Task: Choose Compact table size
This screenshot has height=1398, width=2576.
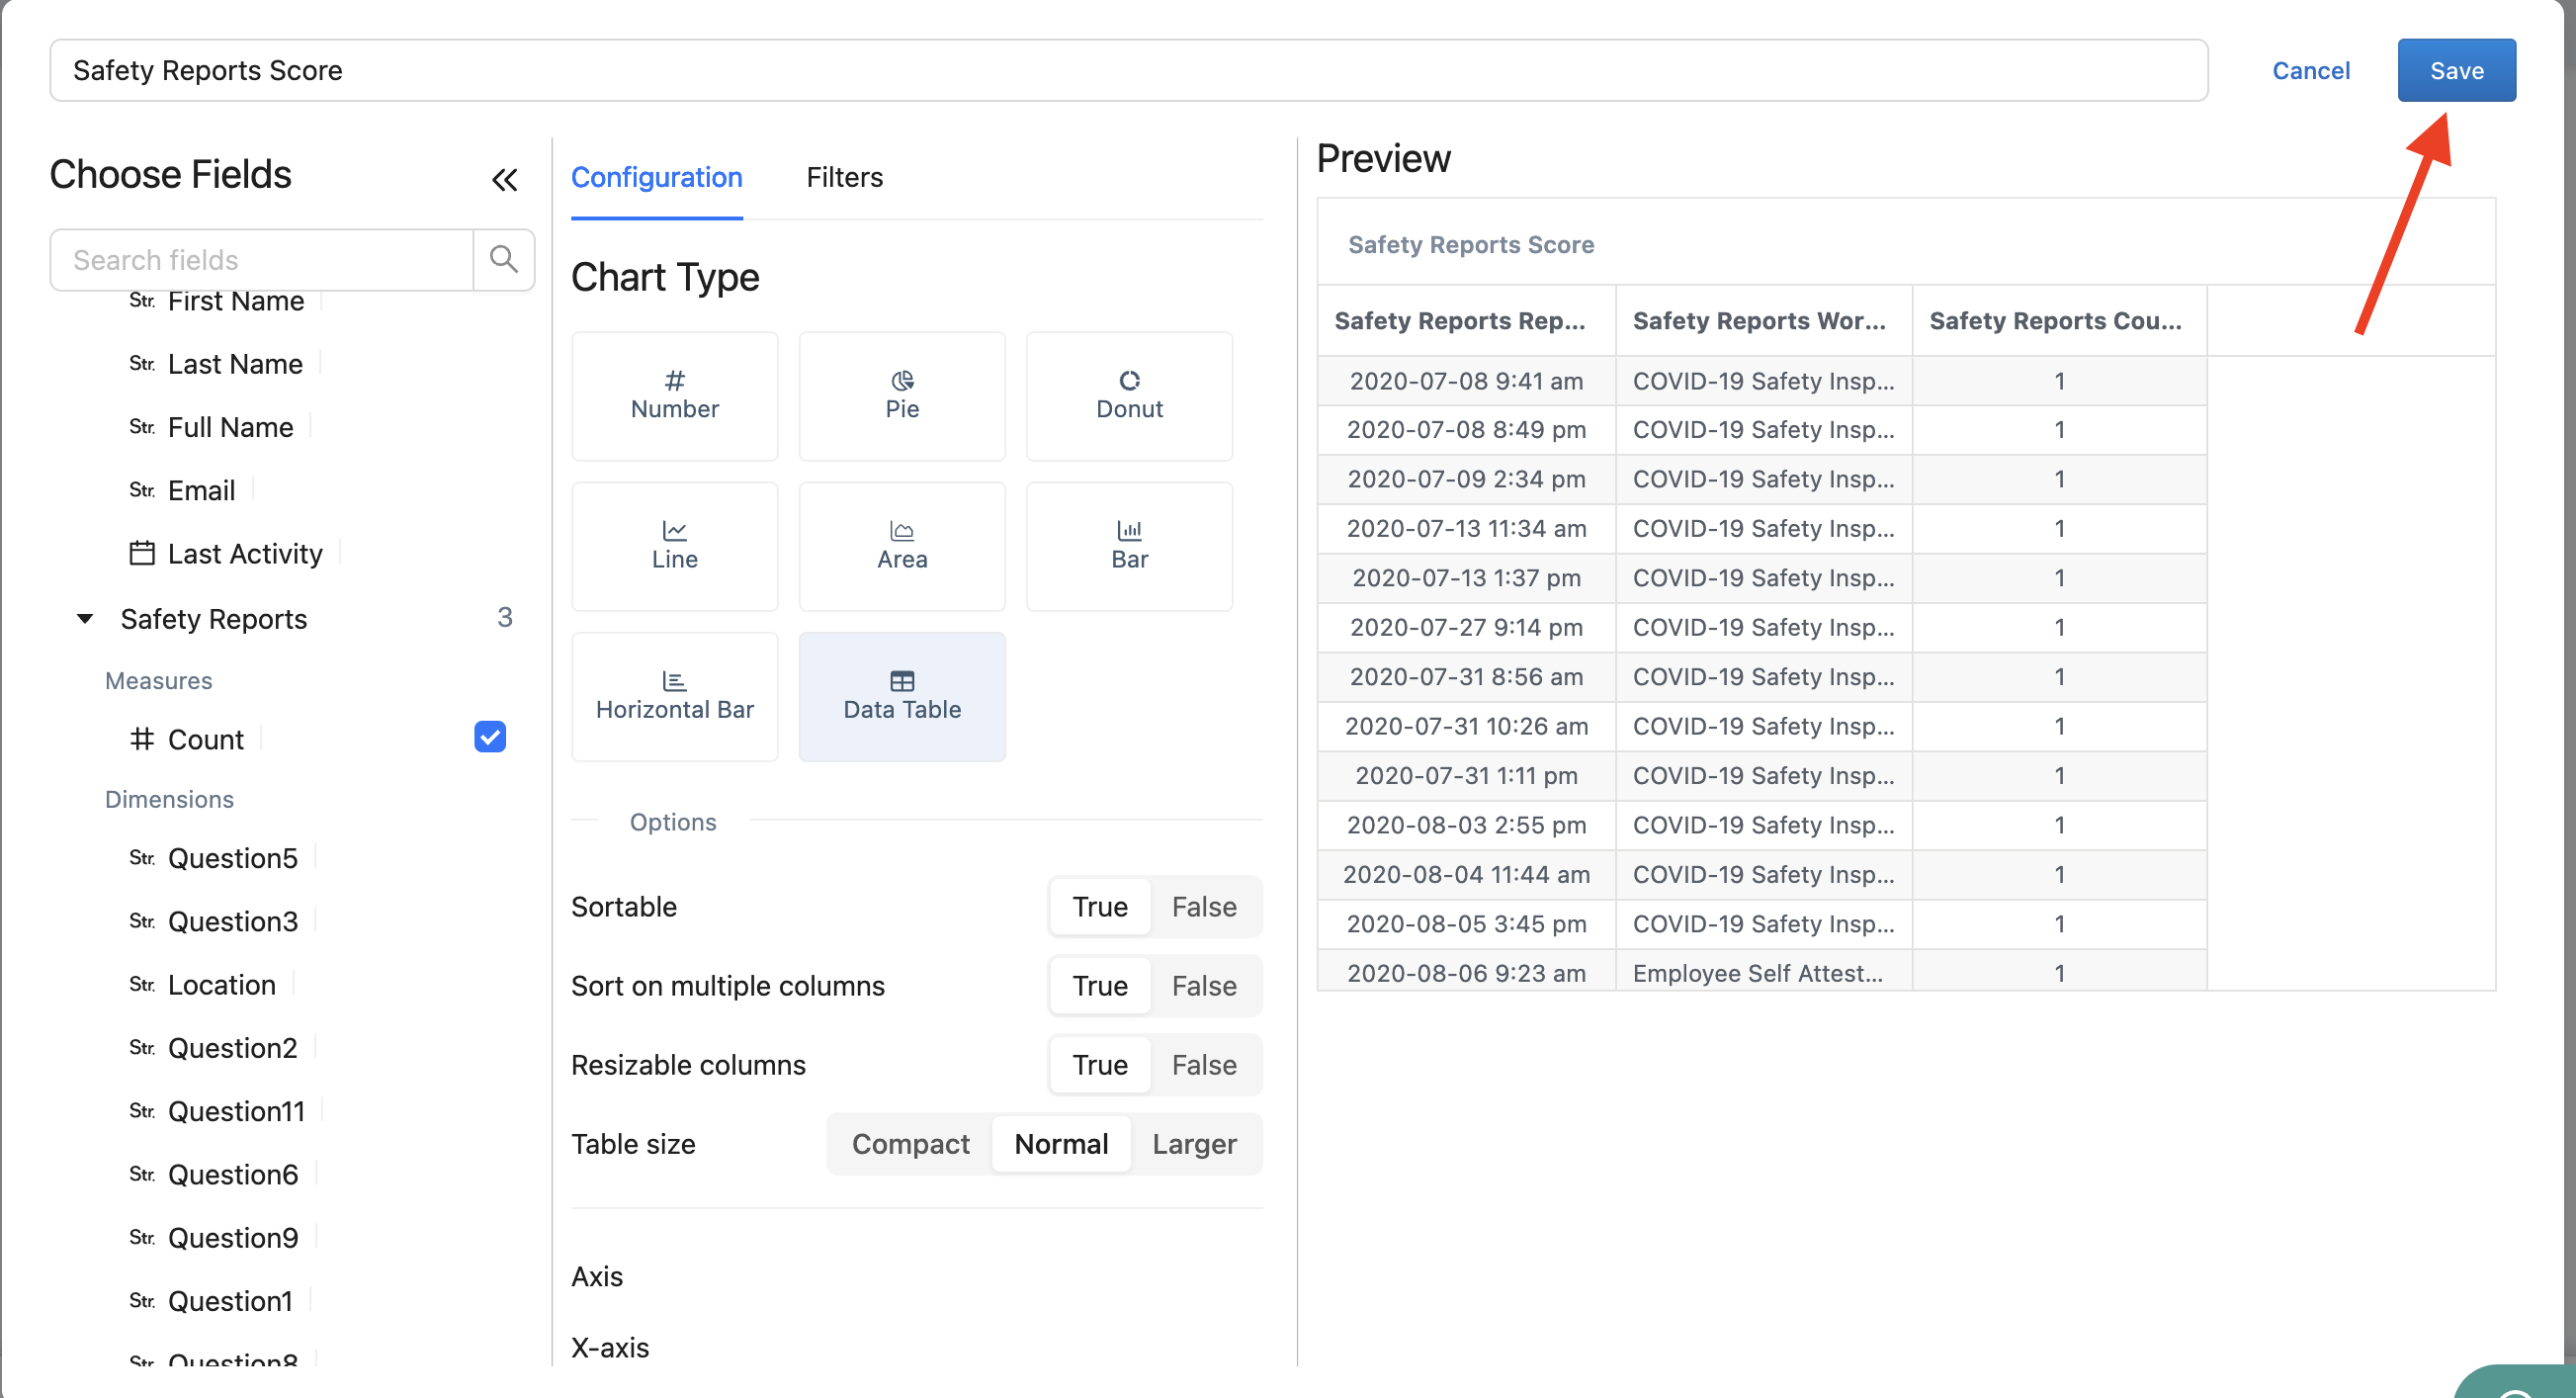Action: pos(910,1143)
